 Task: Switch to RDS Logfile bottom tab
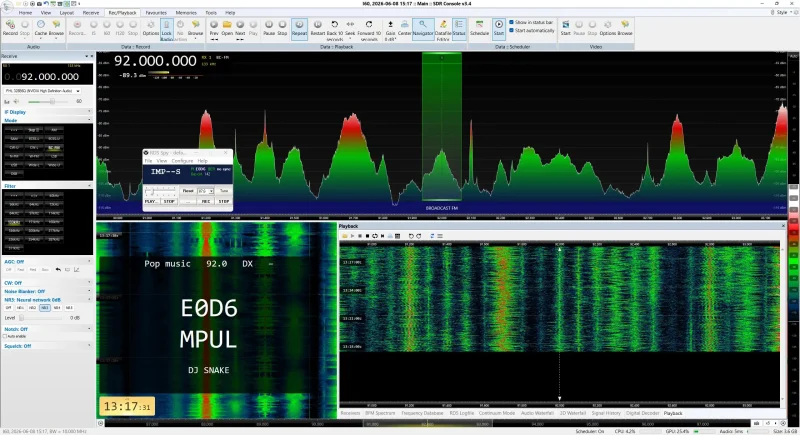pyautogui.click(x=462, y=413)
